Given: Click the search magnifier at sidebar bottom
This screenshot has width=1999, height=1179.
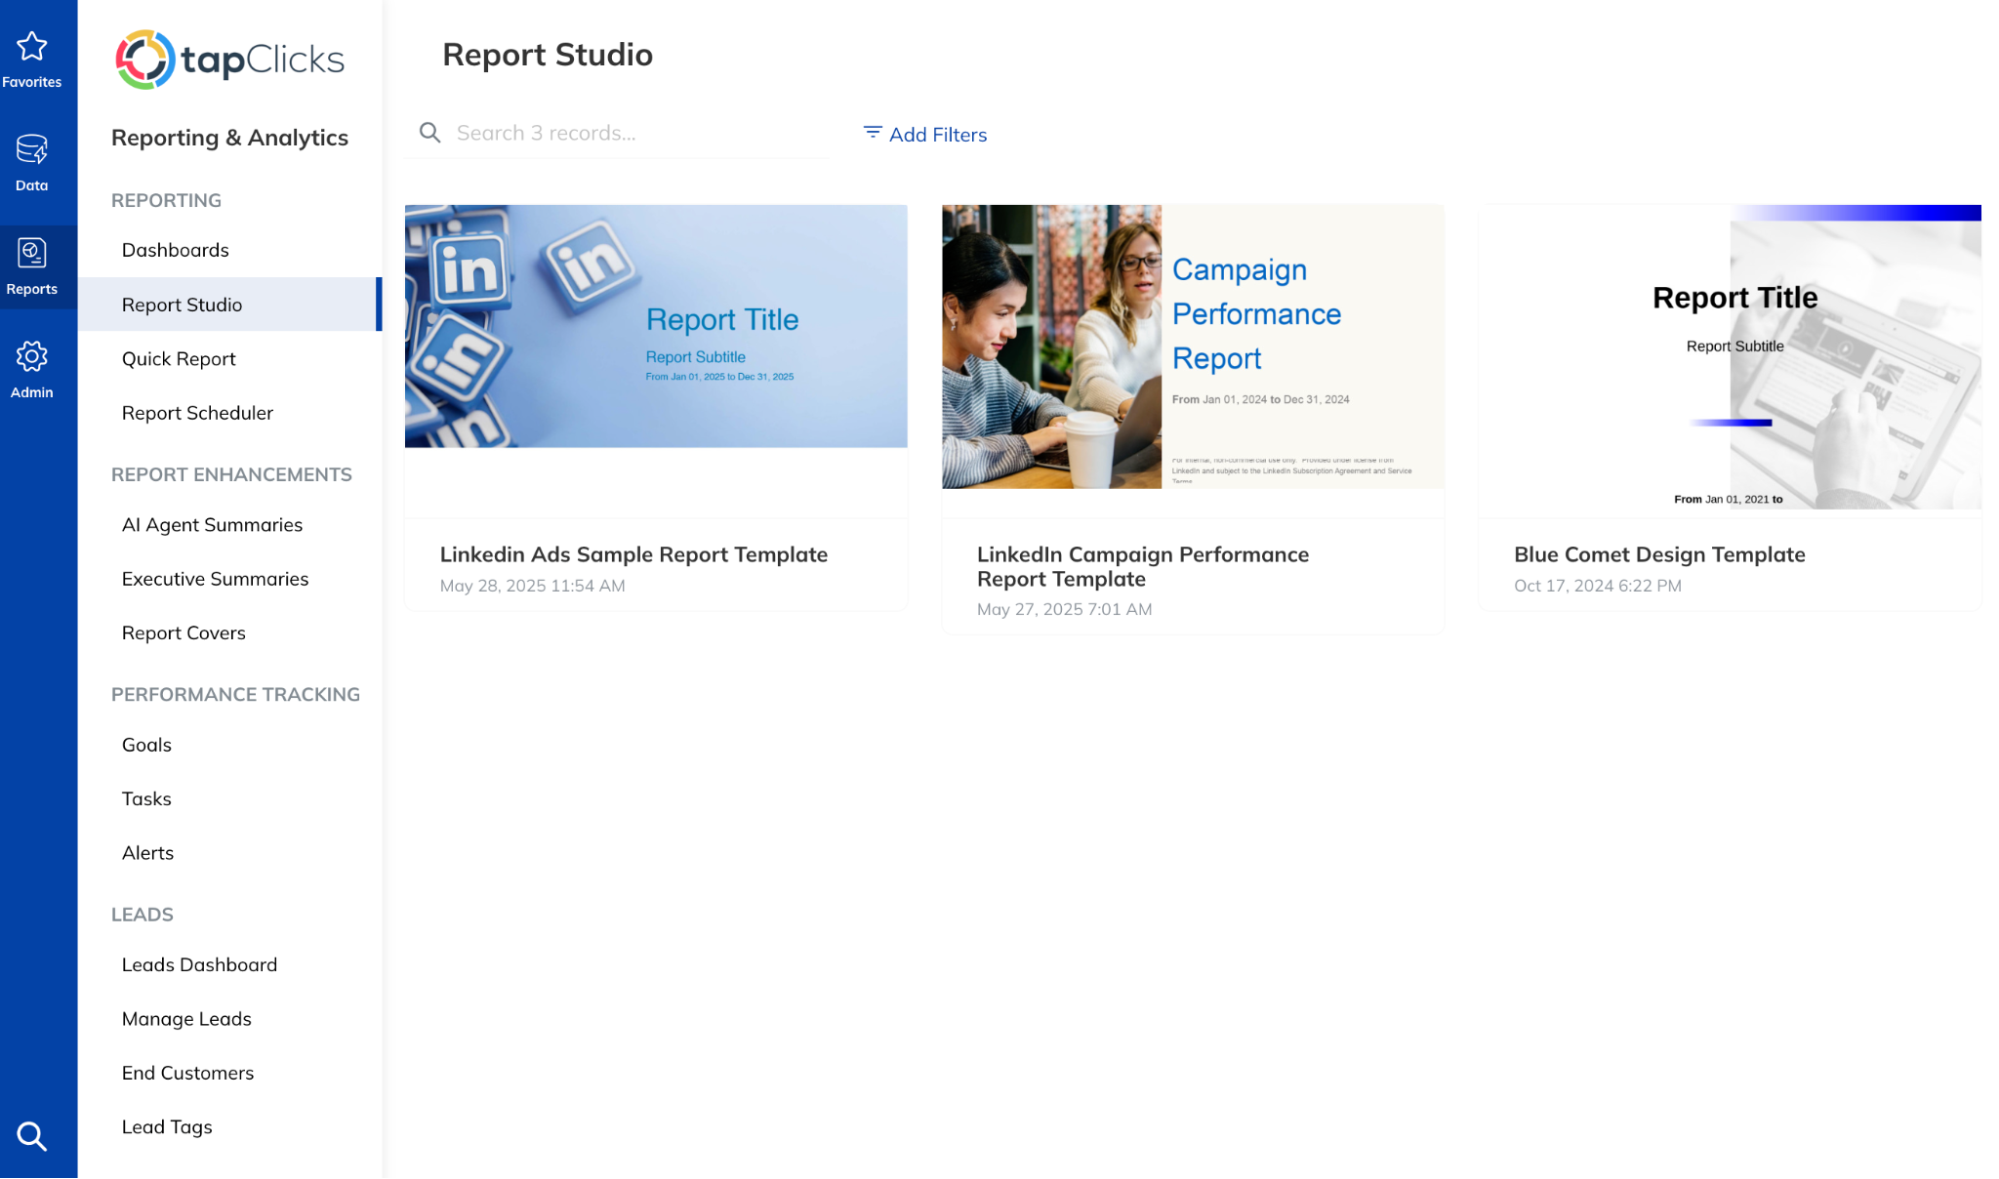Looking at the screenshot, I should pyautogui.click(x=33, y=1136).
